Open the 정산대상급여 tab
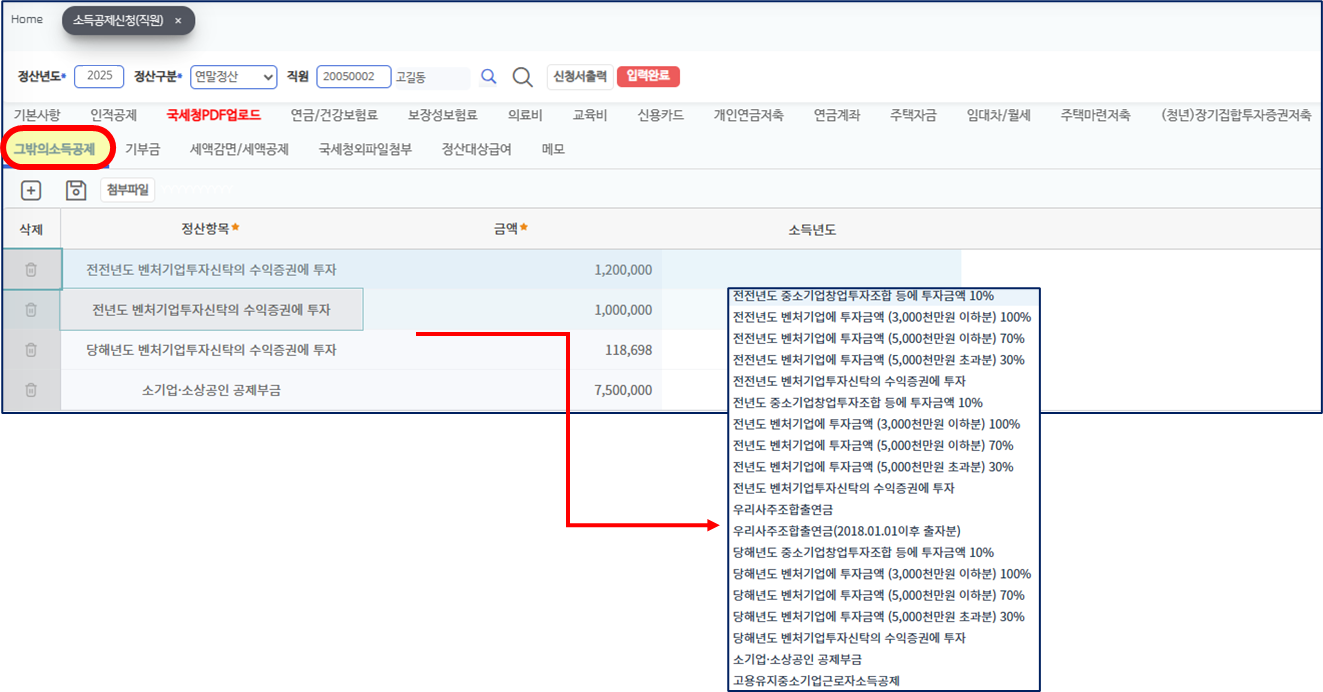 tap(477, 149)
